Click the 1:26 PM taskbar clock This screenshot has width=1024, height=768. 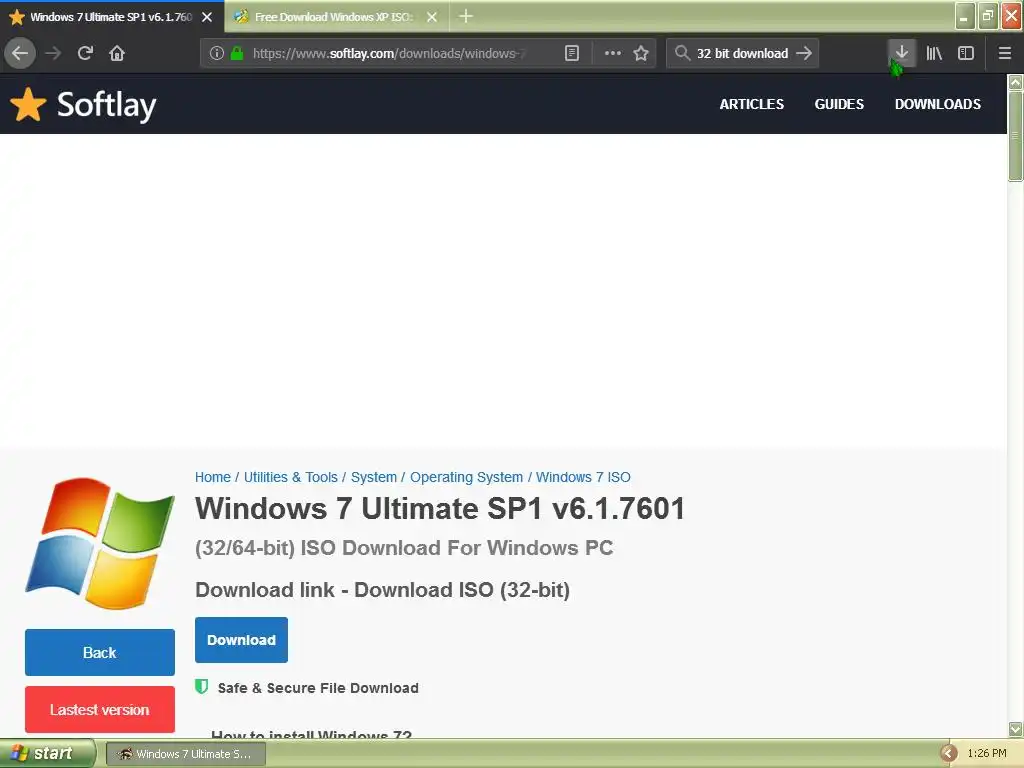click(987, 754)
